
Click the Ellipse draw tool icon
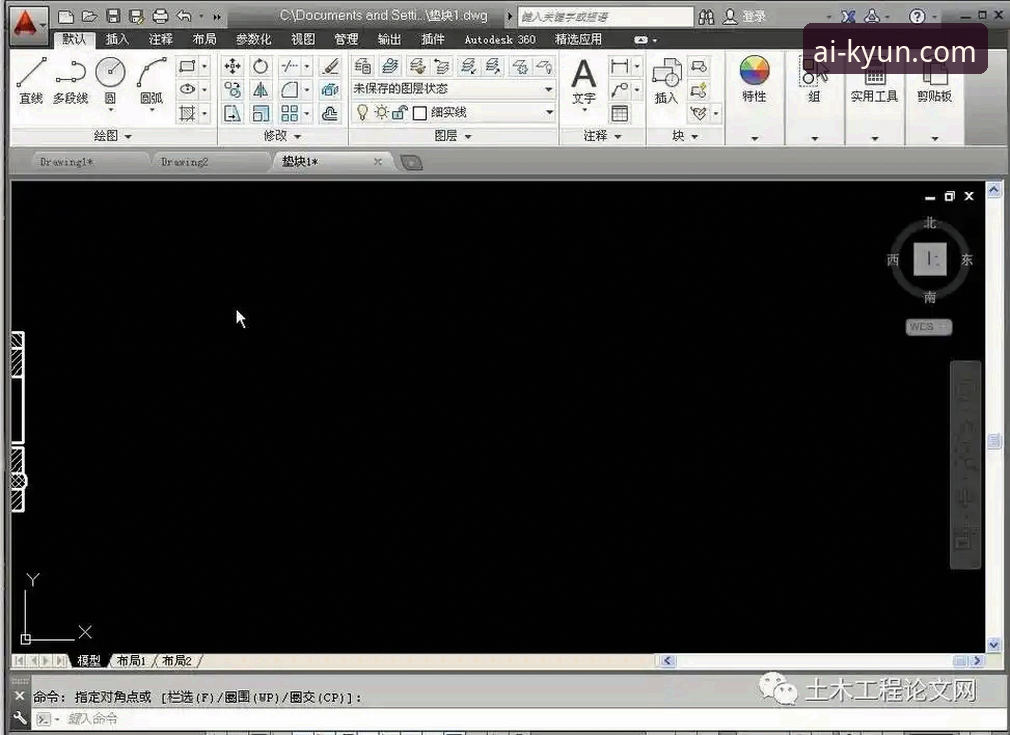coord(187,90)
